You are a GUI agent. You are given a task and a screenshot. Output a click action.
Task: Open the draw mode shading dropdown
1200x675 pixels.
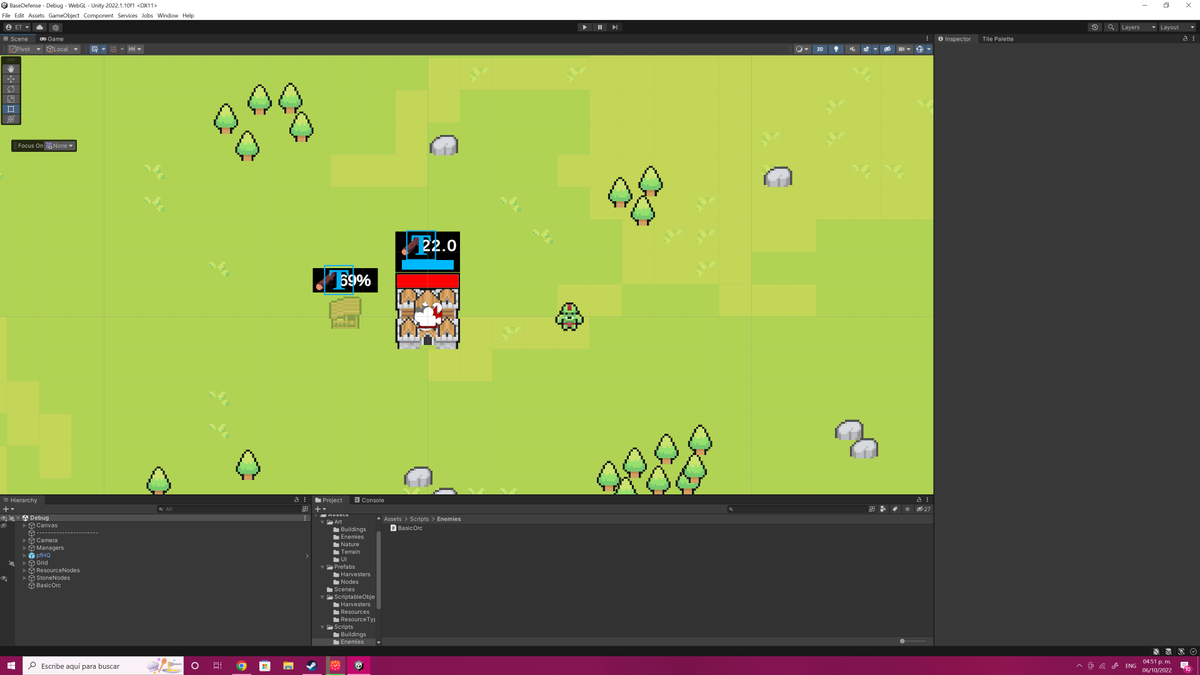pos(802,49)
